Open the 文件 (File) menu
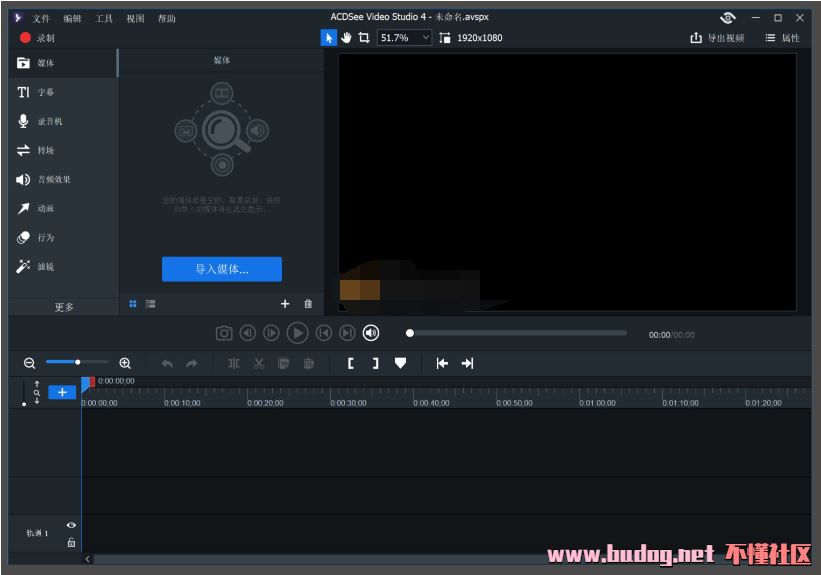Screen dimensions: 821x575 click(x=41, y=18)
